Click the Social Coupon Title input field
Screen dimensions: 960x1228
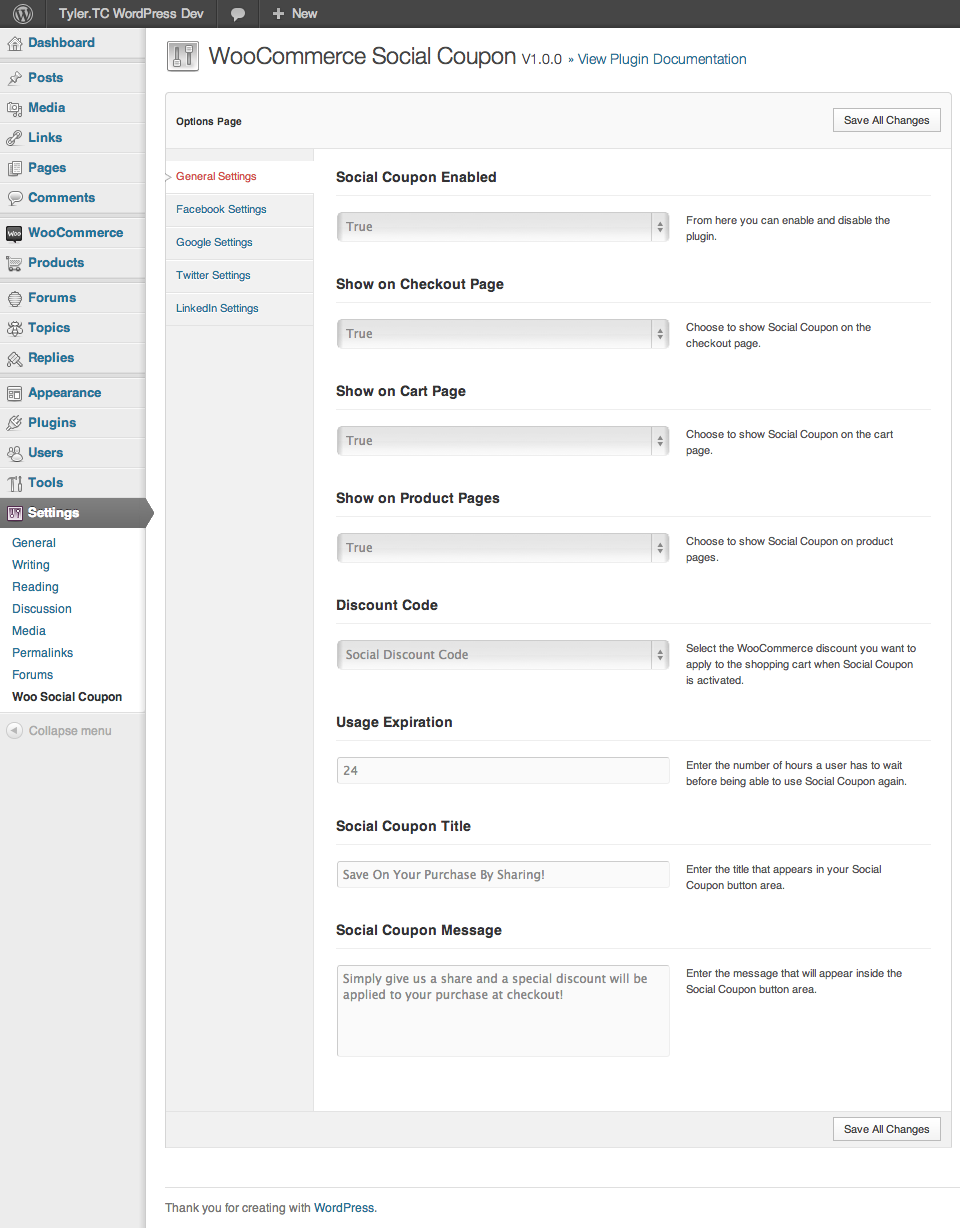(x=503, y=874)
